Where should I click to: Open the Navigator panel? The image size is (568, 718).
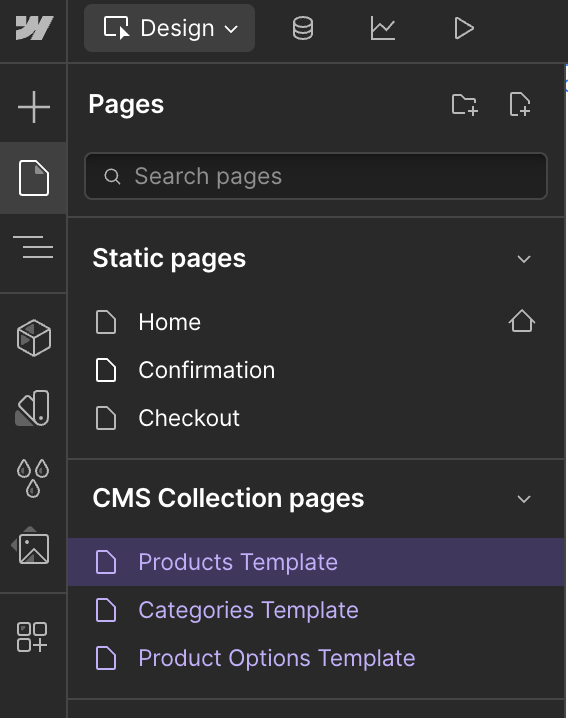(x=33, y=247)
